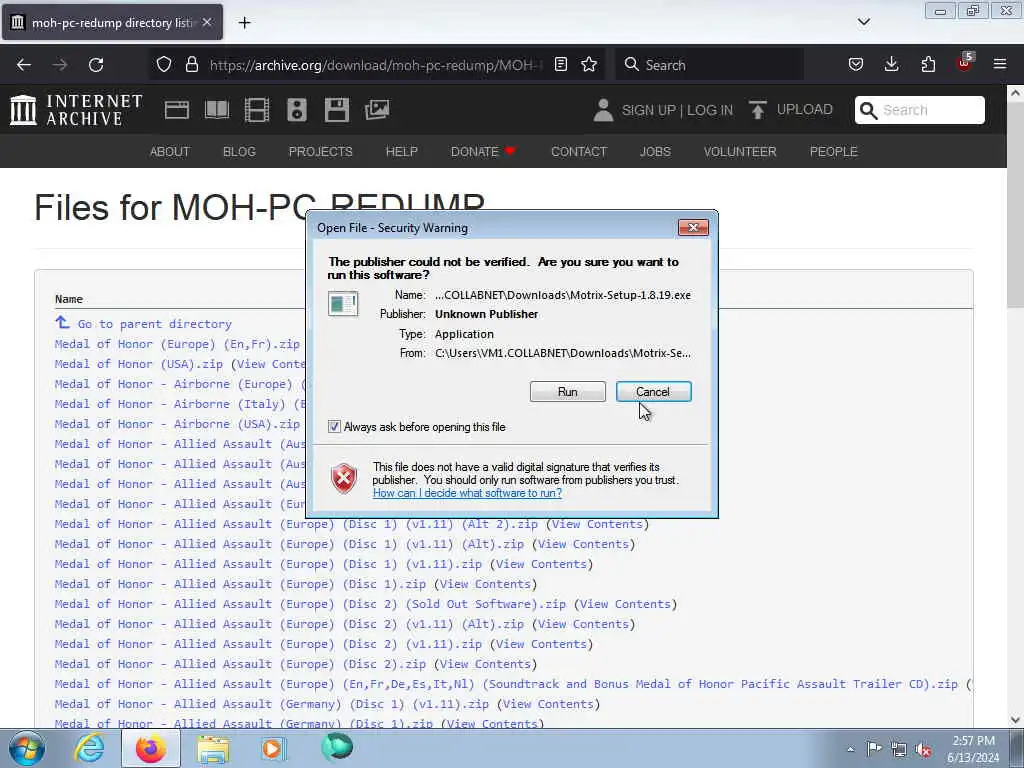Open the VOLUNTEER menu item
The height and width of the screenshot is (768, 1024).
[740, 152]
